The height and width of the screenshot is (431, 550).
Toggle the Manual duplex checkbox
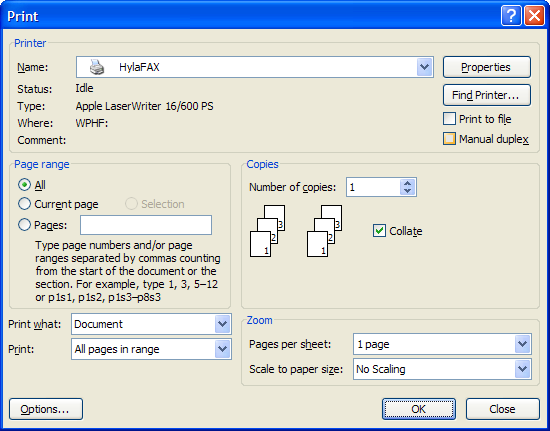coord(449,139)
